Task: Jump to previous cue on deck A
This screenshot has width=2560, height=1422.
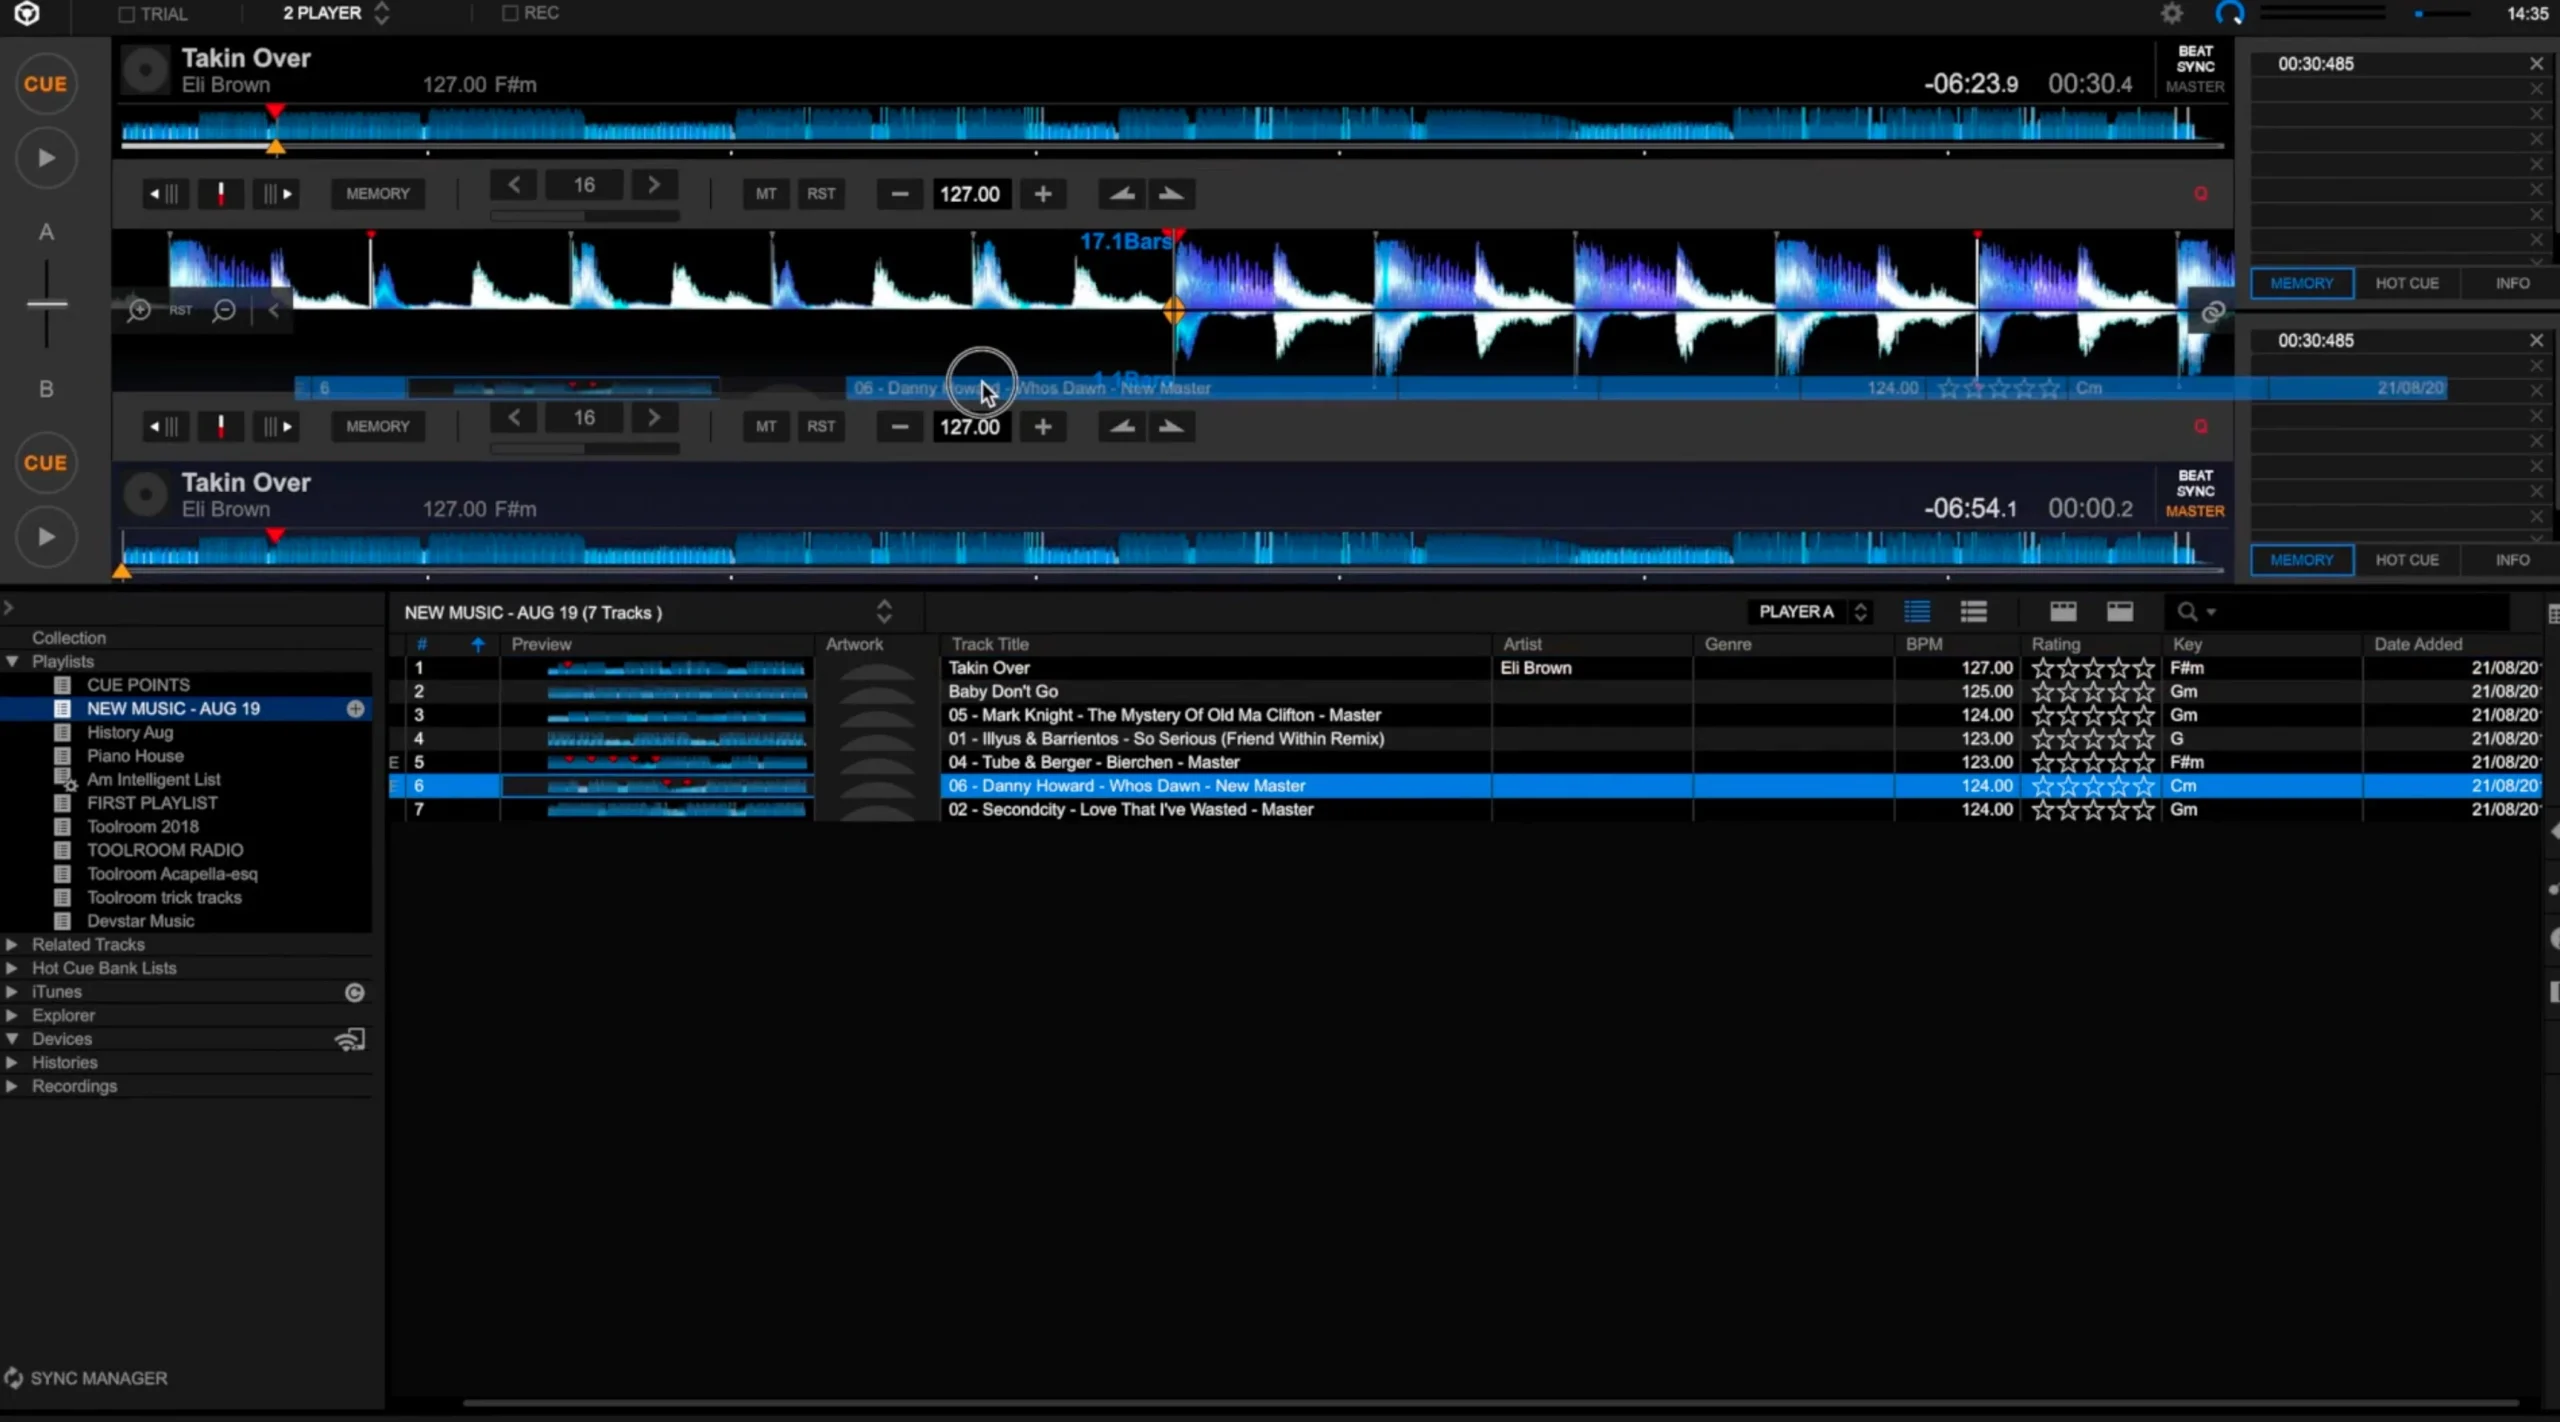Action: (164, 194)
